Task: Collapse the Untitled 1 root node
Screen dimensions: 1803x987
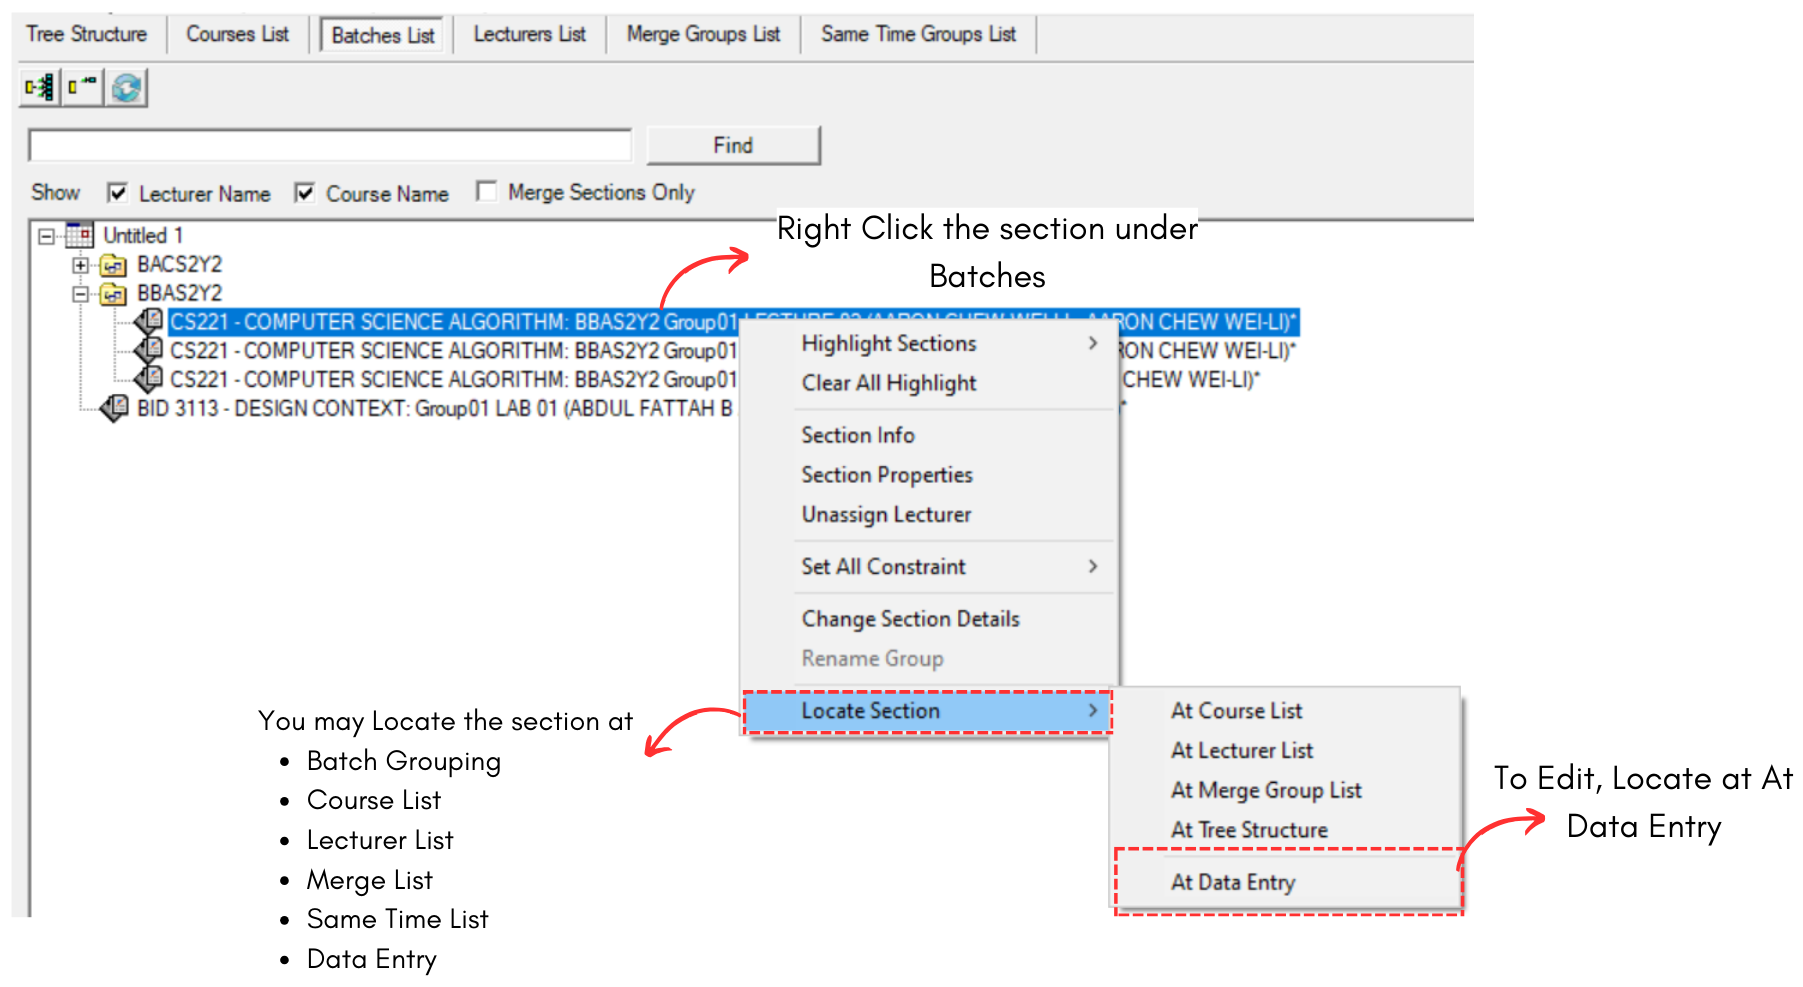Action: (x=46, y=237)
